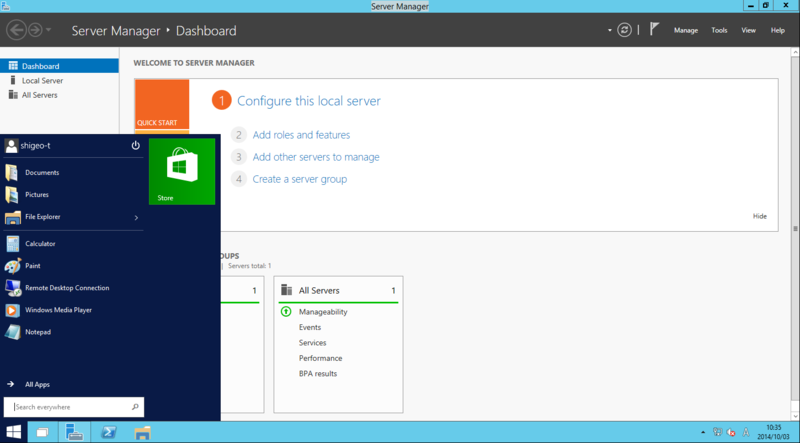Click the Windows Start button
Viewport: 800px width, 443px height.
point(13,432)
